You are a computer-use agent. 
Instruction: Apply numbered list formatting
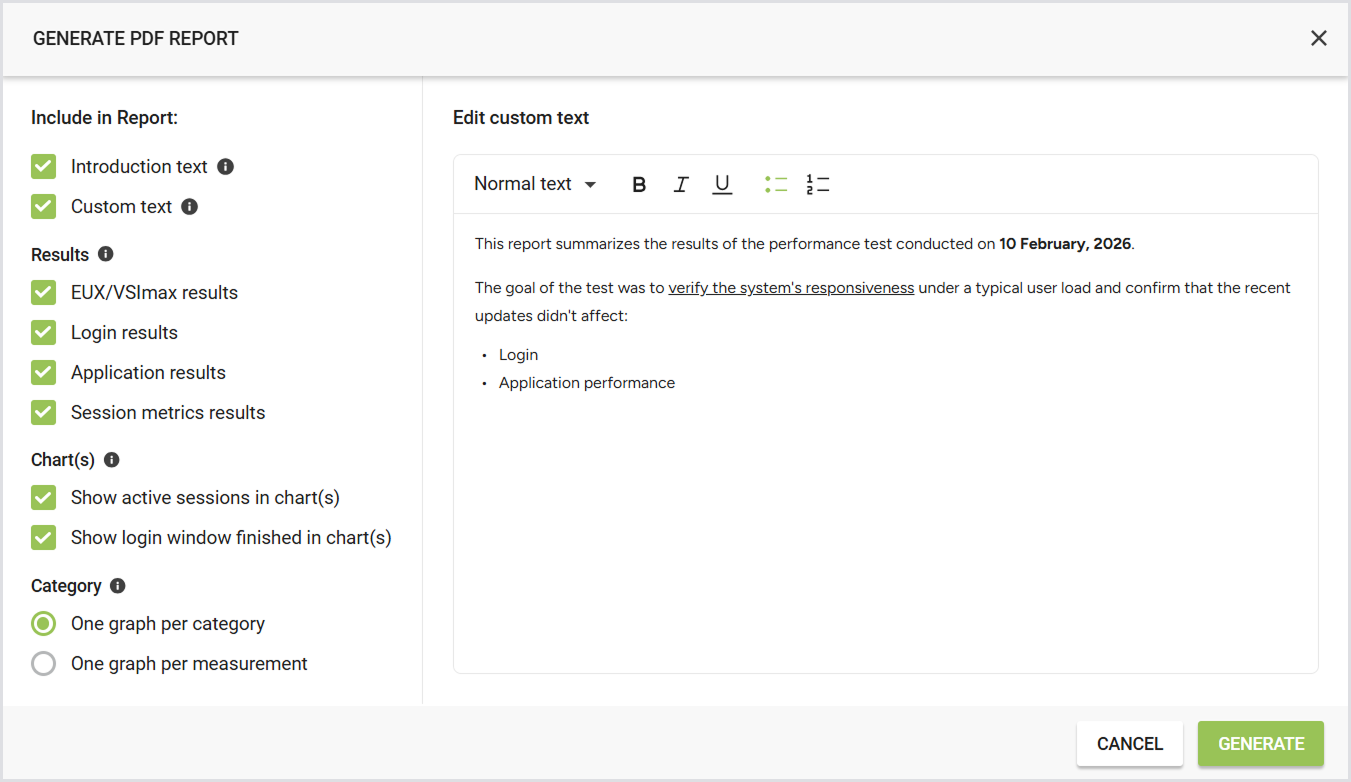(x=818, y=184)
